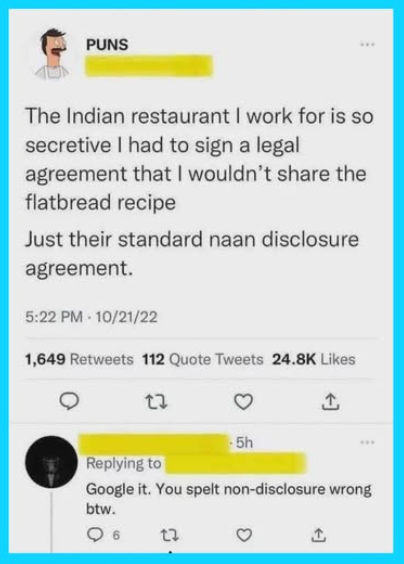Like the reply with its heart icon
The width and height of the screenshot is (404, 564).
[244, 536]
